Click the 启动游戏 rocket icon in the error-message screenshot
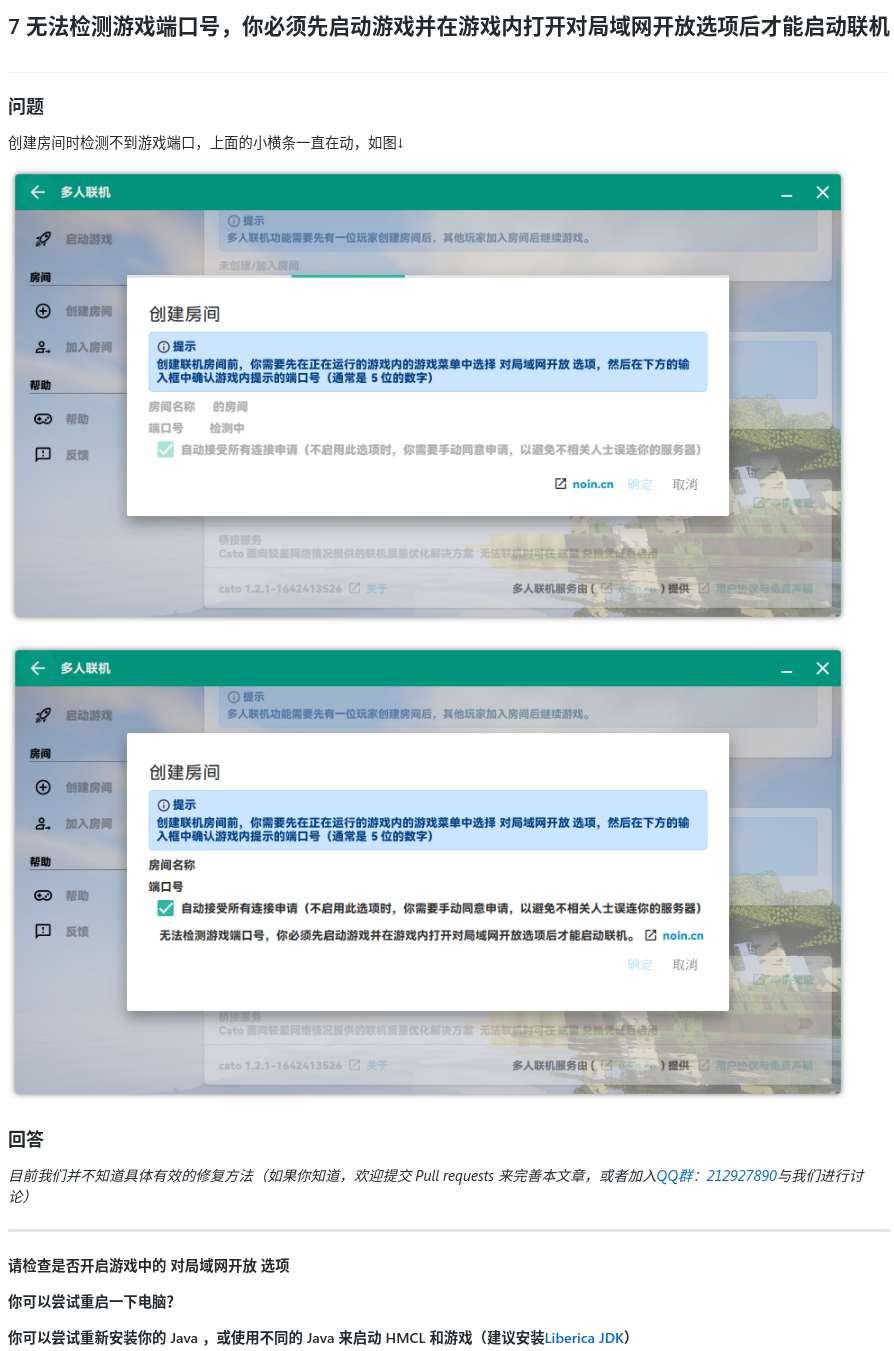 coord(43,715)
